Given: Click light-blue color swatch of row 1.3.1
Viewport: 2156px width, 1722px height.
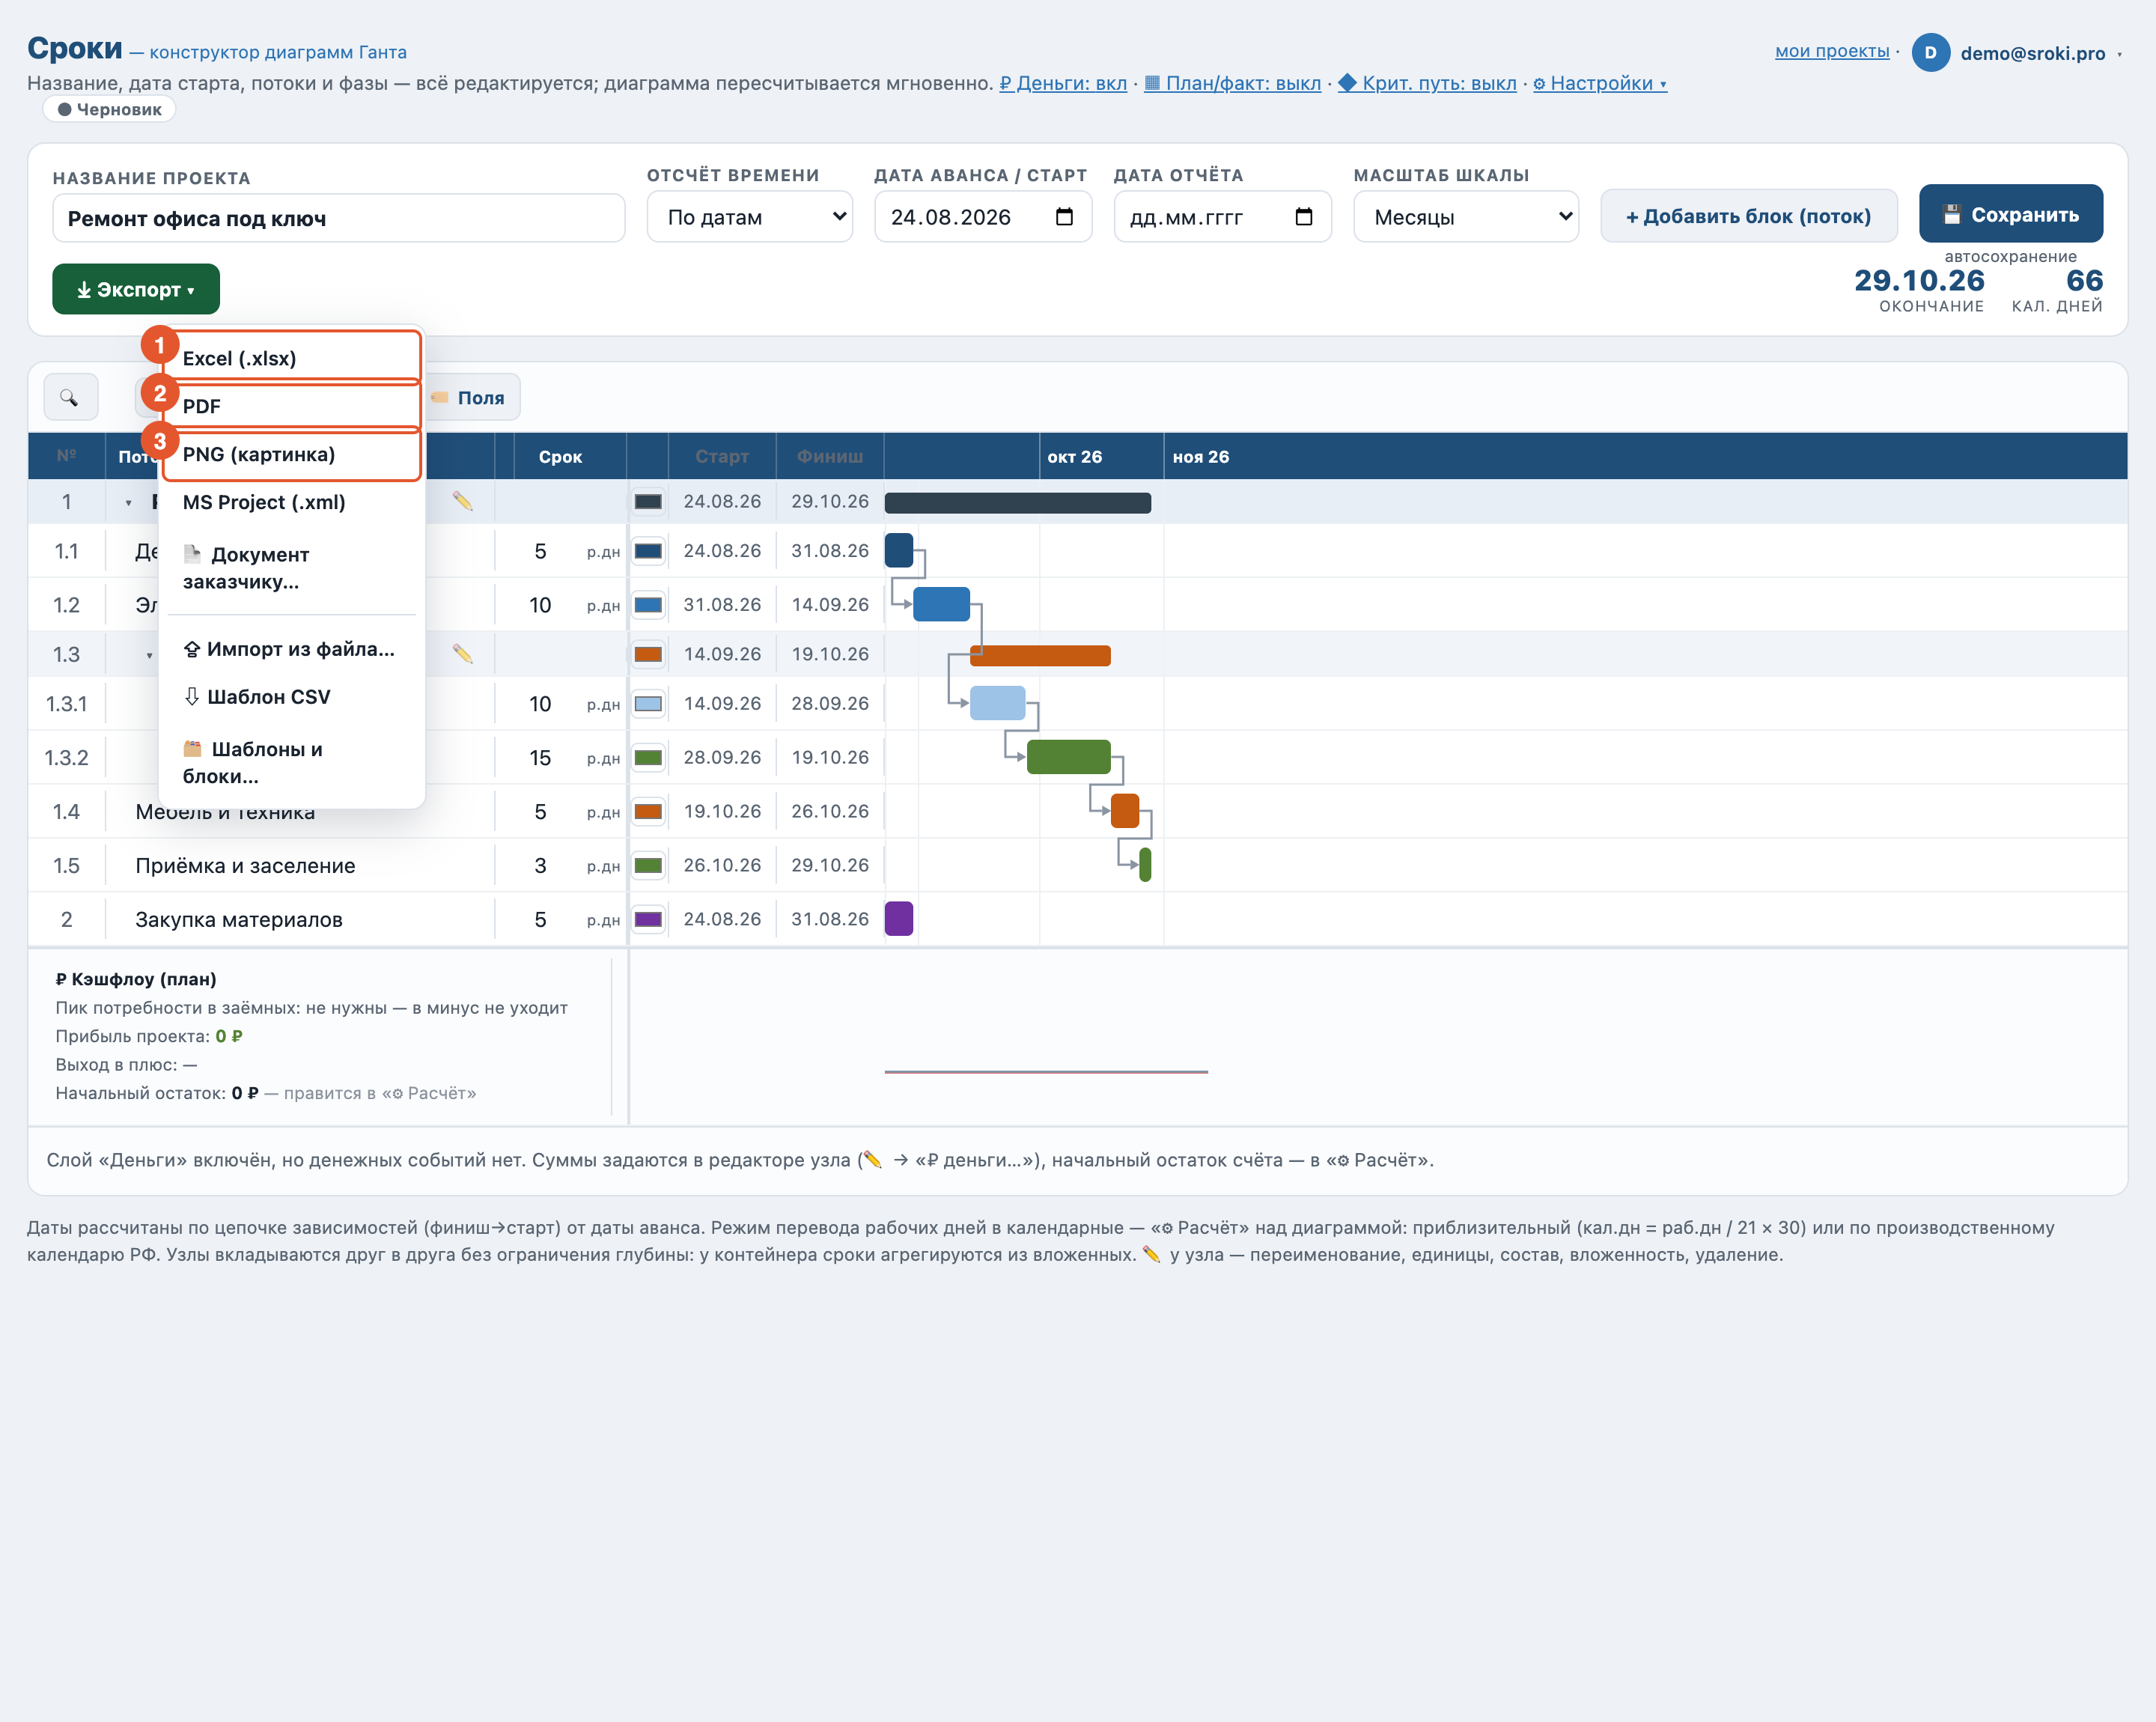Looking at the screenshot, I should (648, 704).
